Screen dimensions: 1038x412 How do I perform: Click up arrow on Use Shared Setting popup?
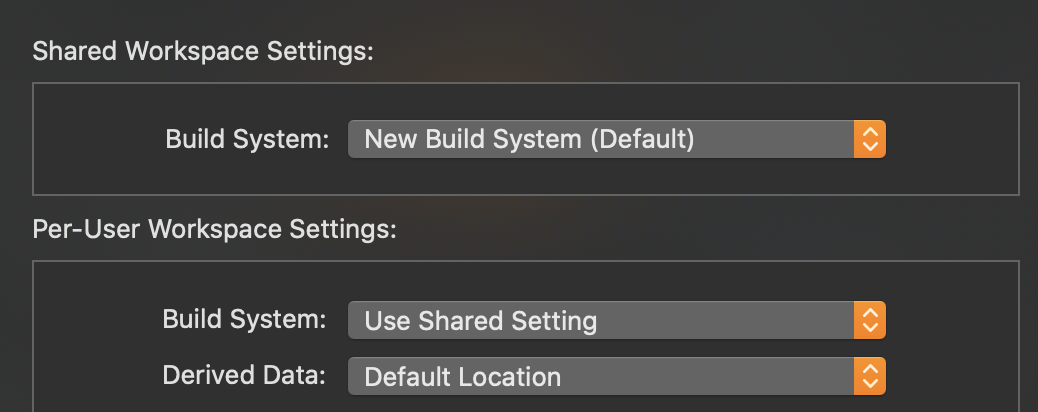870,315
